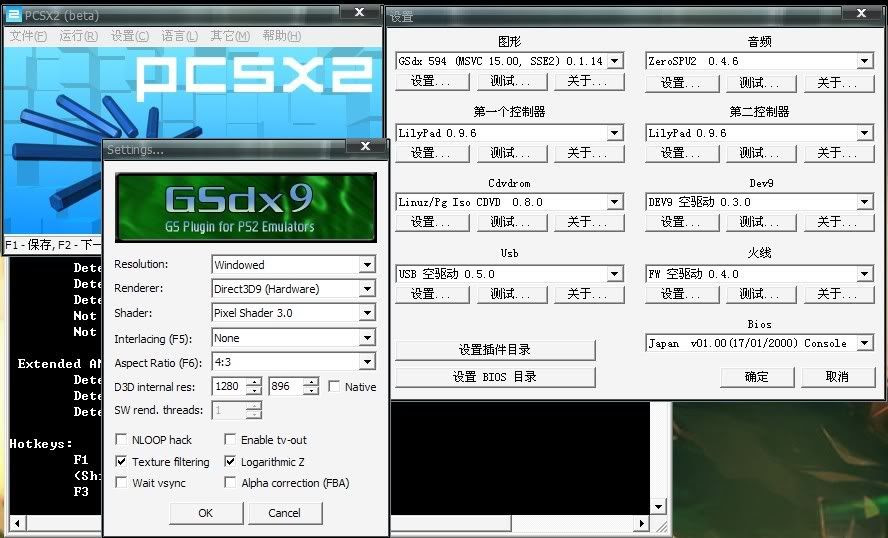Screen dimensions: 888x538
Task: Check Enable tv-out option
Action: pyautogui.click(x=230, y=439)
